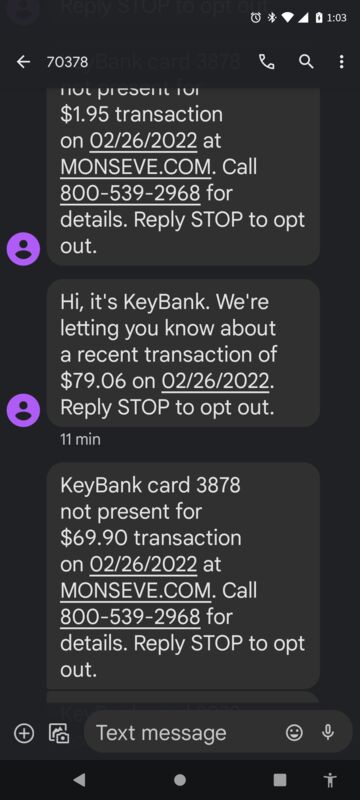Tap the Android home navigation button

click(x=180, y=780)
